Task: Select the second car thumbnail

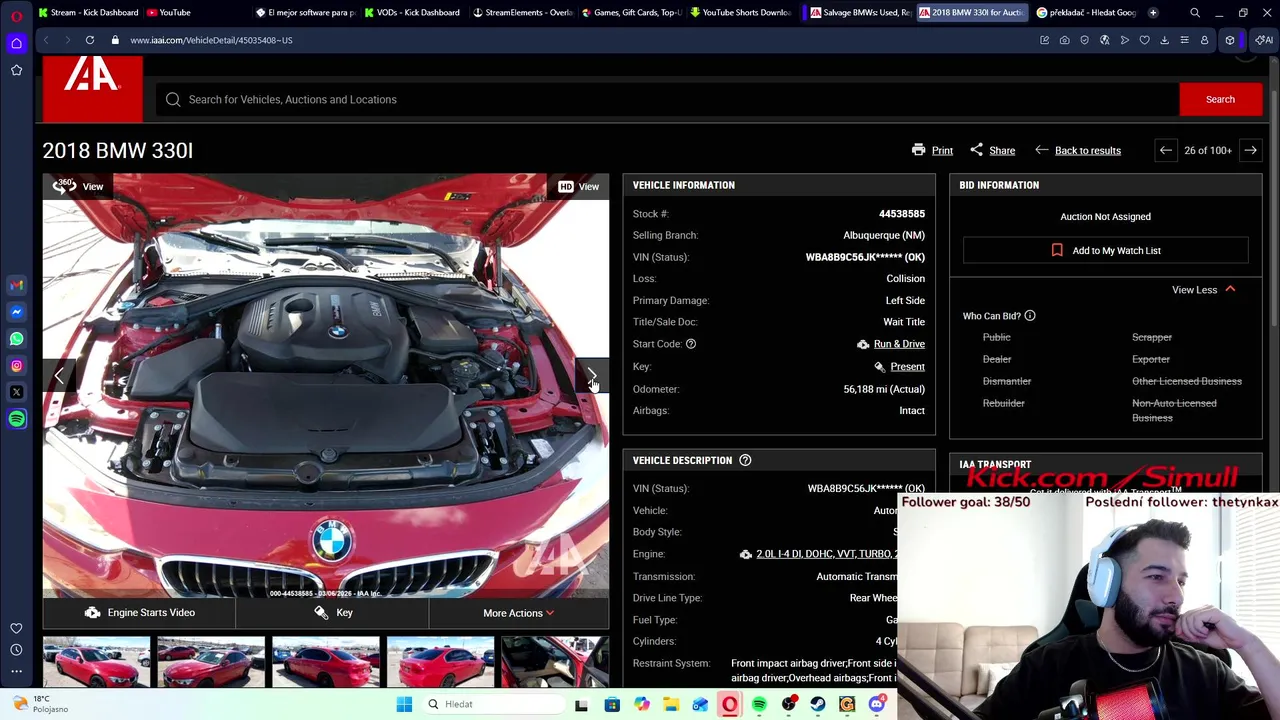Action: (211, 662)
